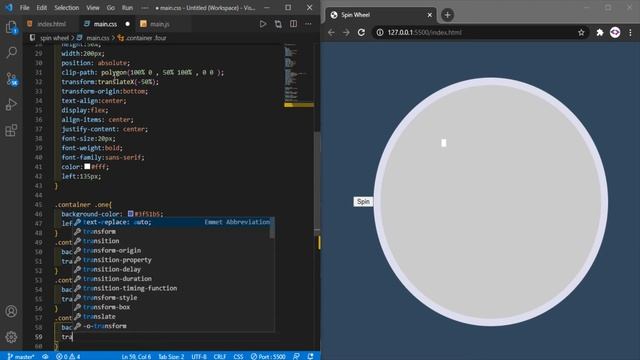
Task: Switch to the main.js tab
Action: 160,24
